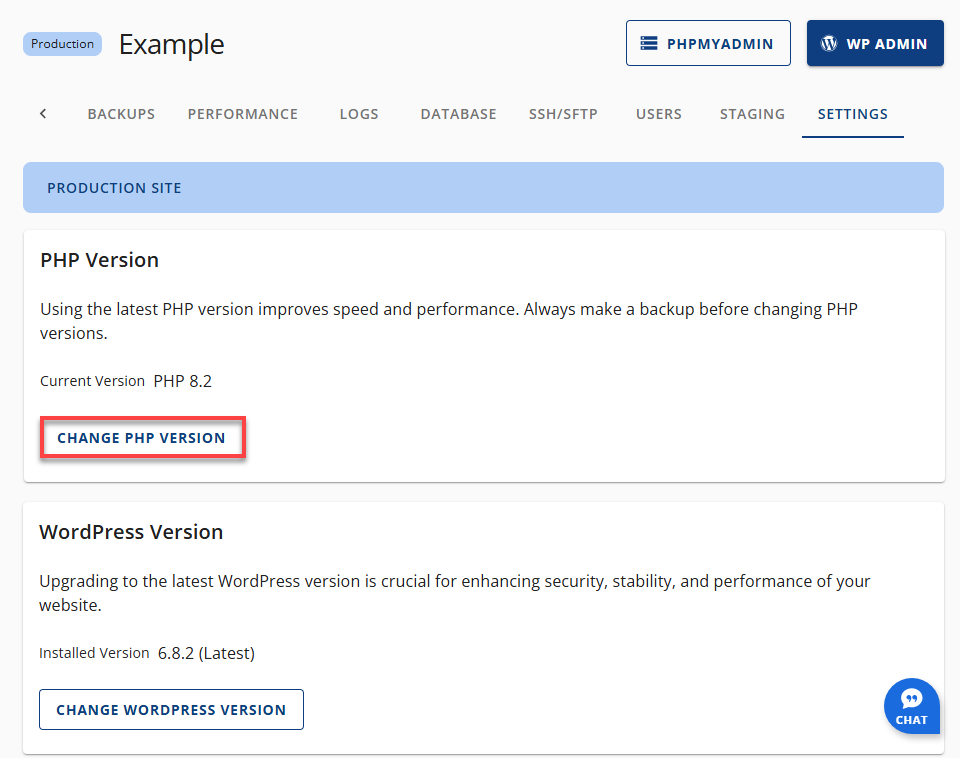
Task: Launch WP Admin
Action: coord(875,43)
